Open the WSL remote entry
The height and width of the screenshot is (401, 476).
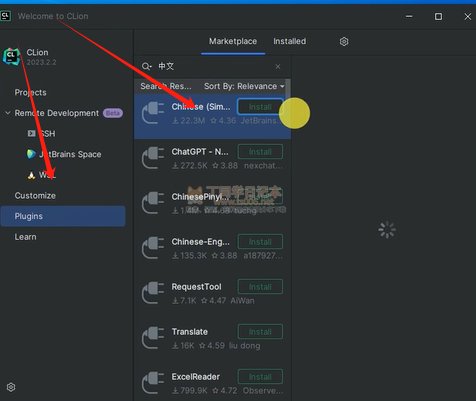tap(41, 175)
